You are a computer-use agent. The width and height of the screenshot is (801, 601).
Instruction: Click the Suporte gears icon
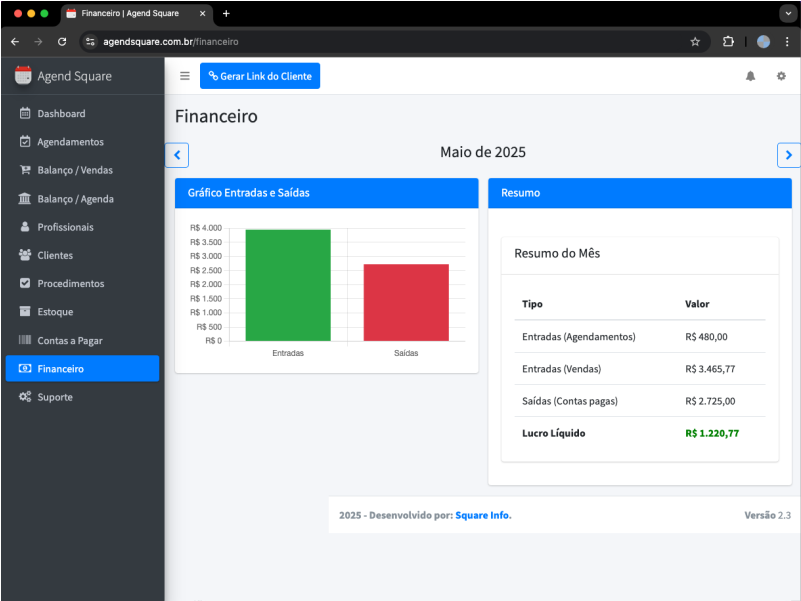25,397
